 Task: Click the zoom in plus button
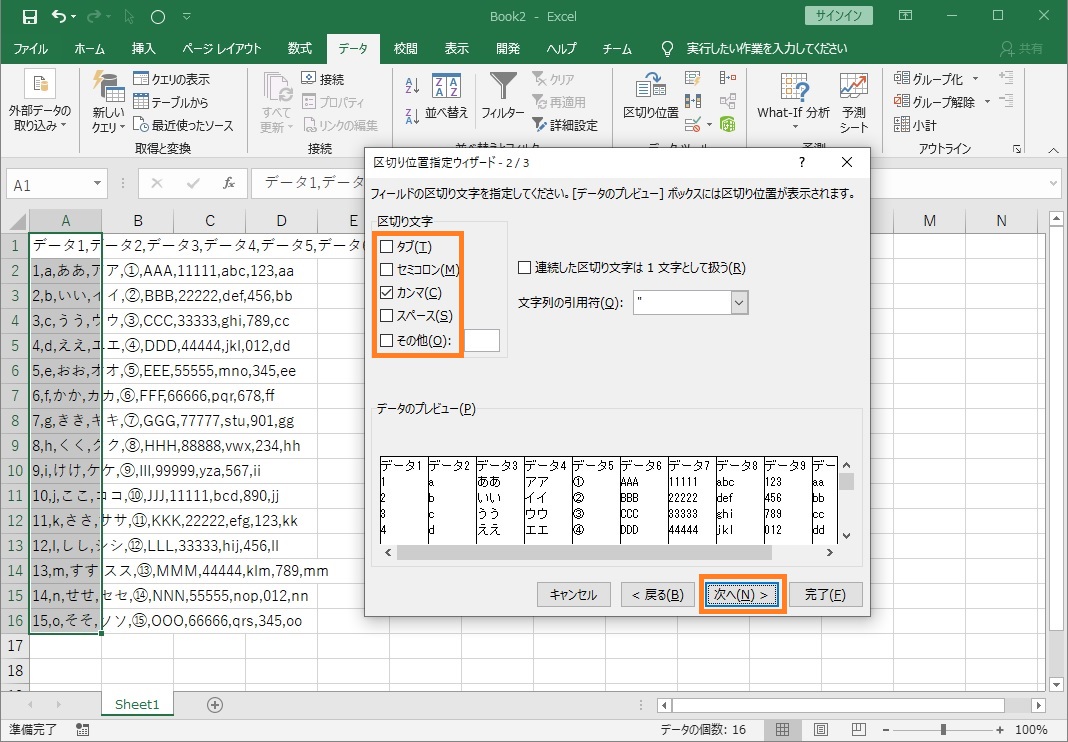click(x=999, y=730)
